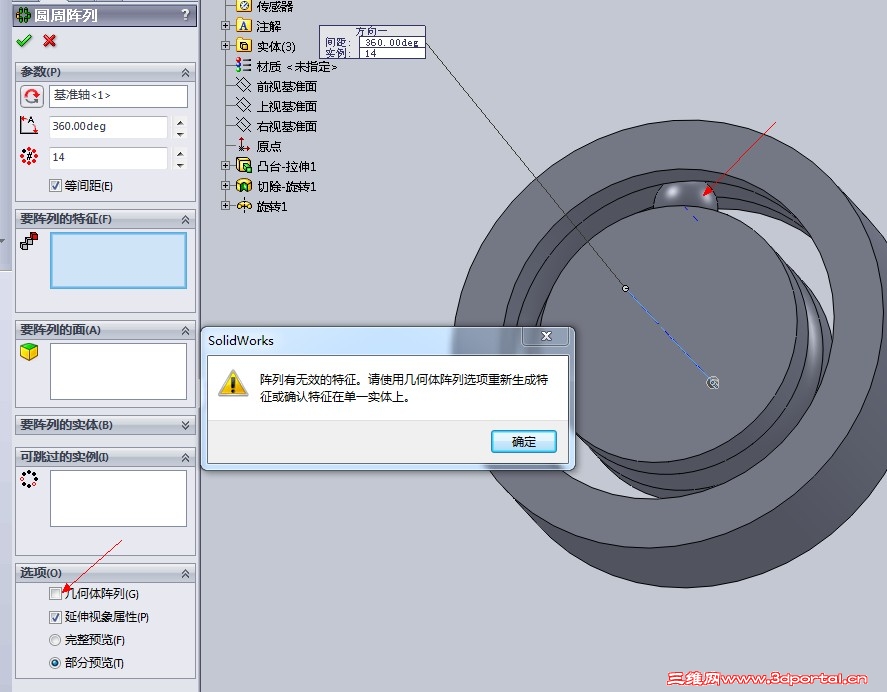The image size is (887, 692).
Task: Enable the 几何体阵列(G) checkbox
Action: pos(55,594)
